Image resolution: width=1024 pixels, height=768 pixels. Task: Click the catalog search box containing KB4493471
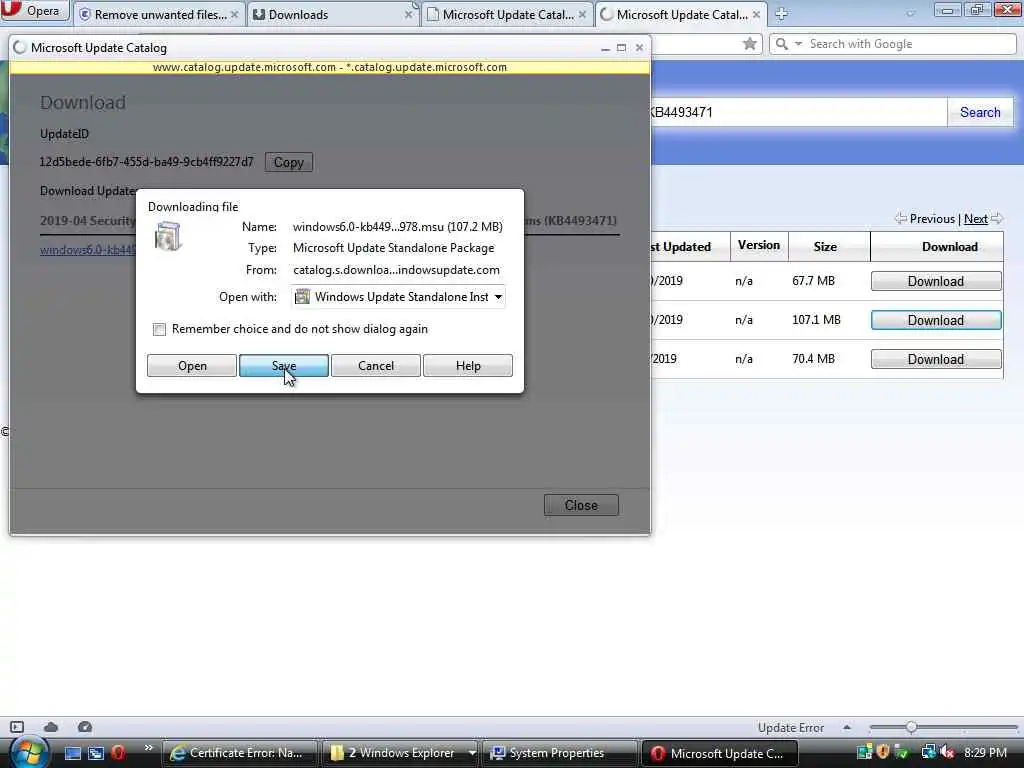799,112
